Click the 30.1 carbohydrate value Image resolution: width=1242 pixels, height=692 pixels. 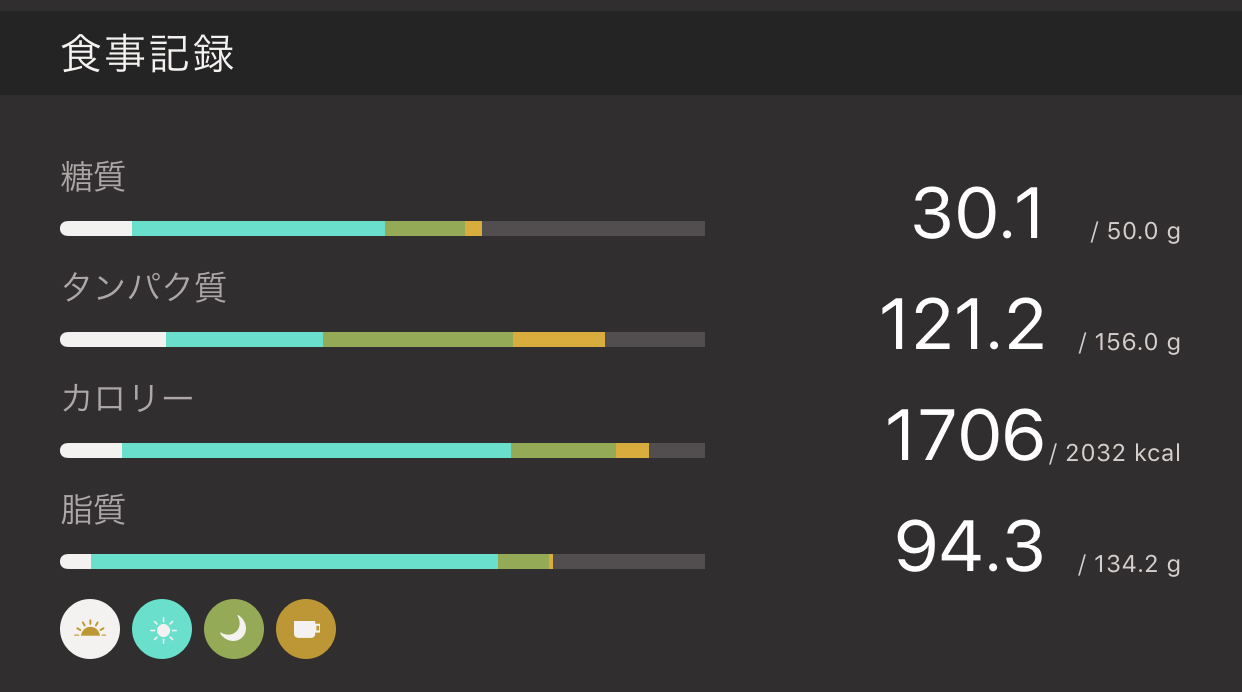point(979,214)
